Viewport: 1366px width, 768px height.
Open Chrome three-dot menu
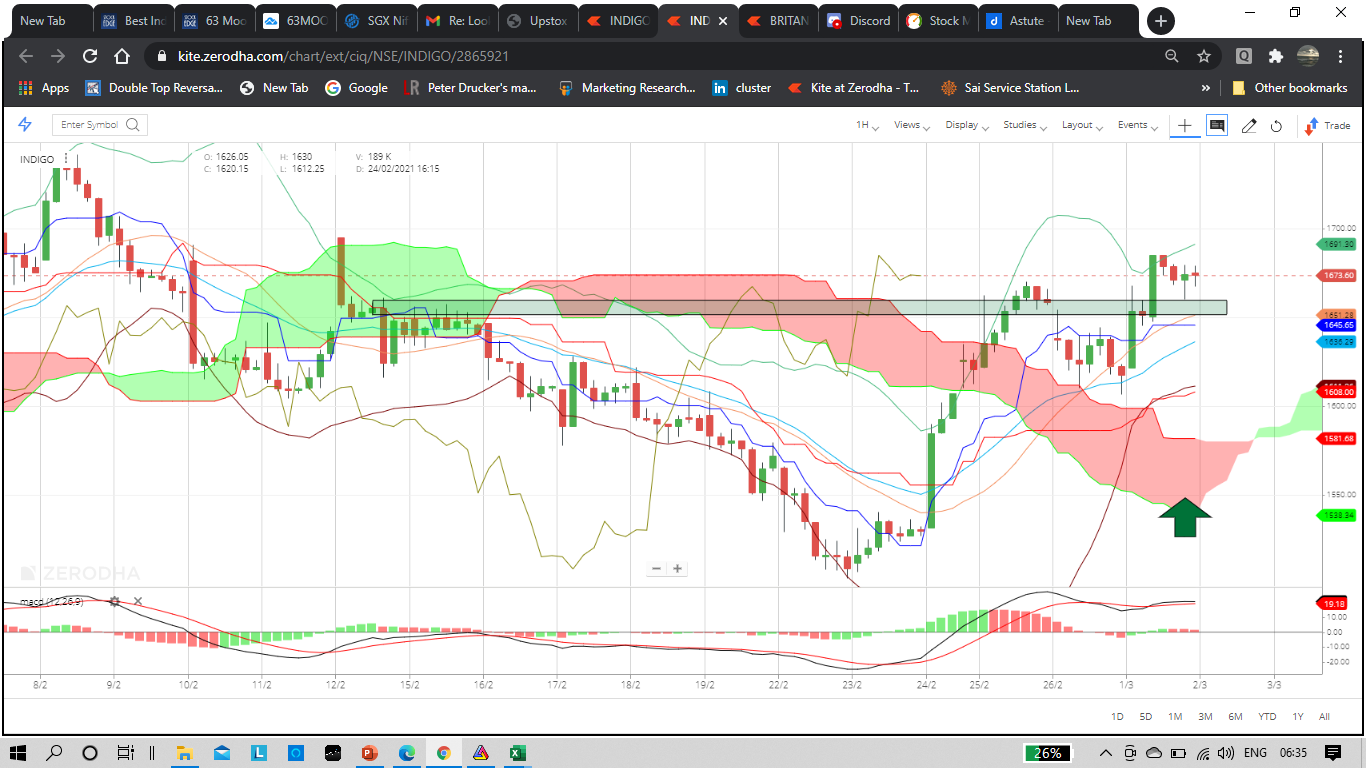point(1341,57)
